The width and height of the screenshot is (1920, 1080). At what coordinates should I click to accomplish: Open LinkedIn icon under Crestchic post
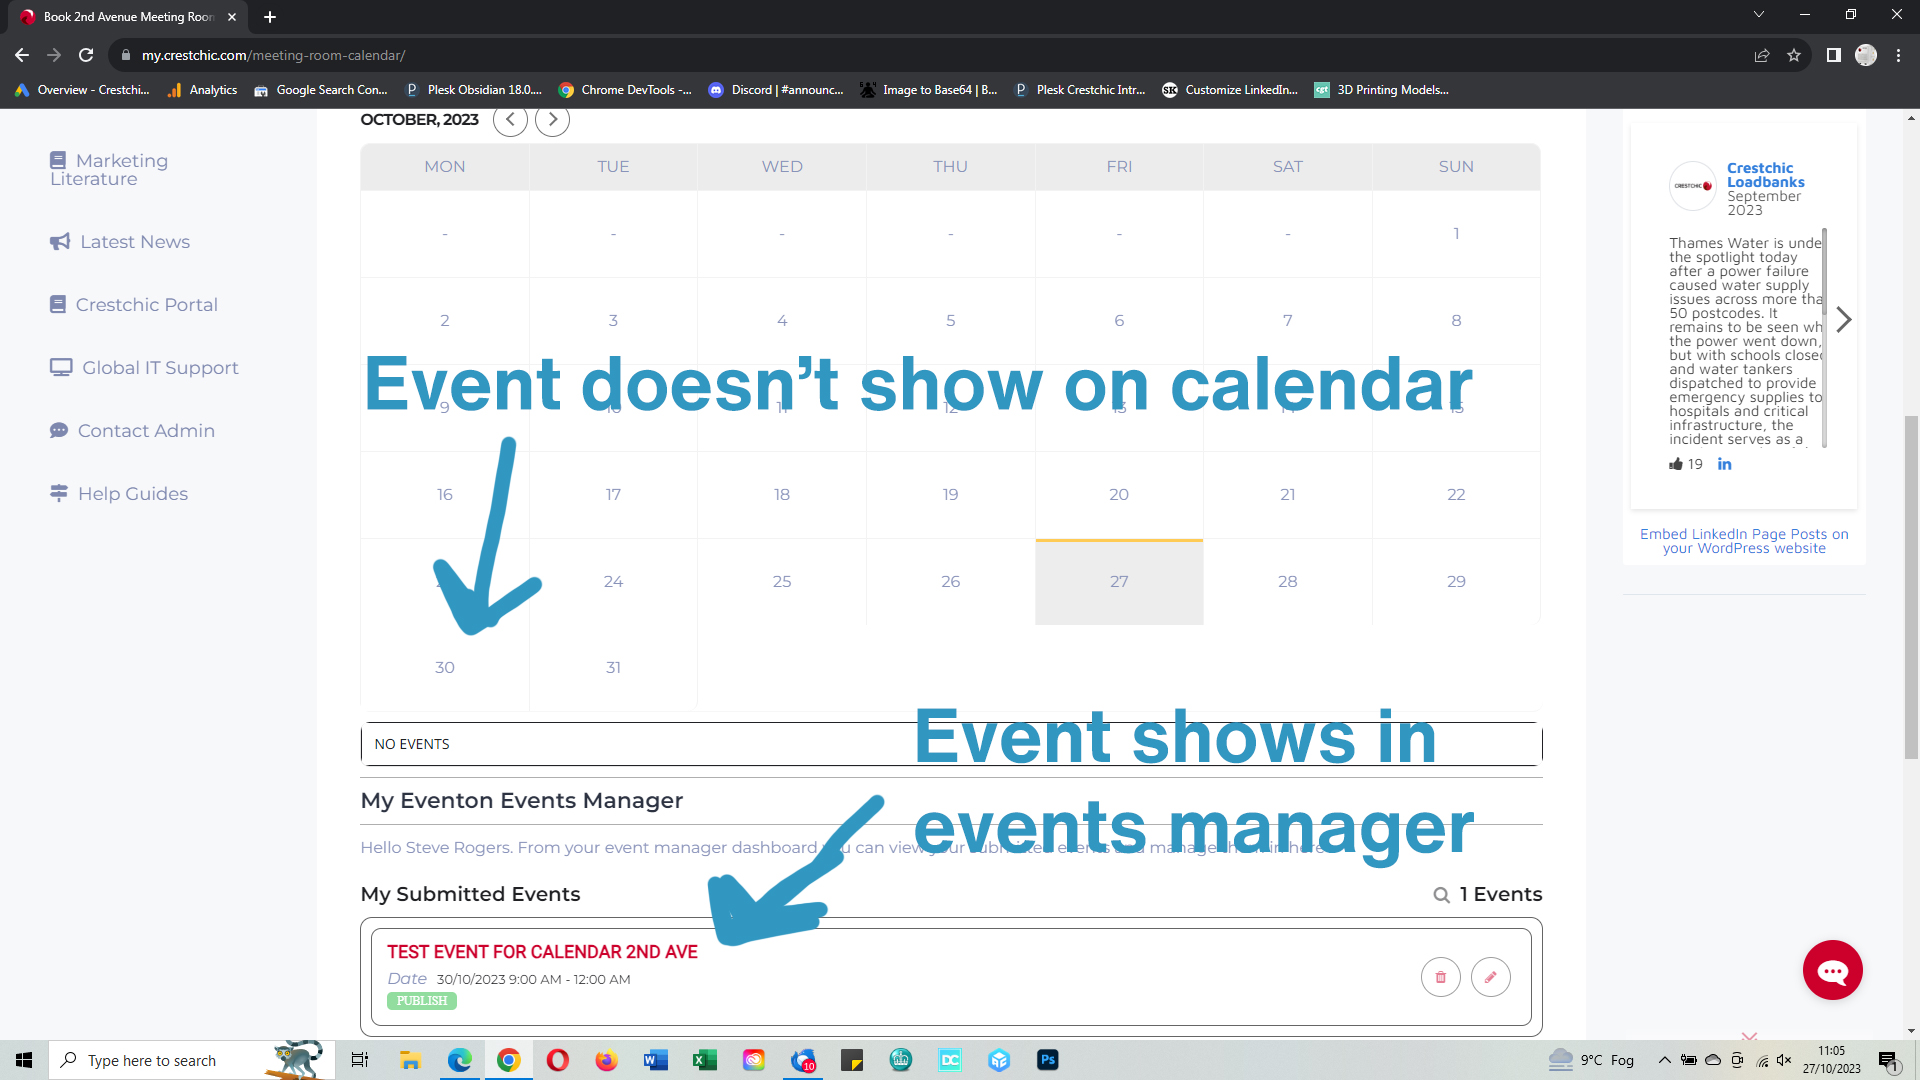tap(1724, 464)
